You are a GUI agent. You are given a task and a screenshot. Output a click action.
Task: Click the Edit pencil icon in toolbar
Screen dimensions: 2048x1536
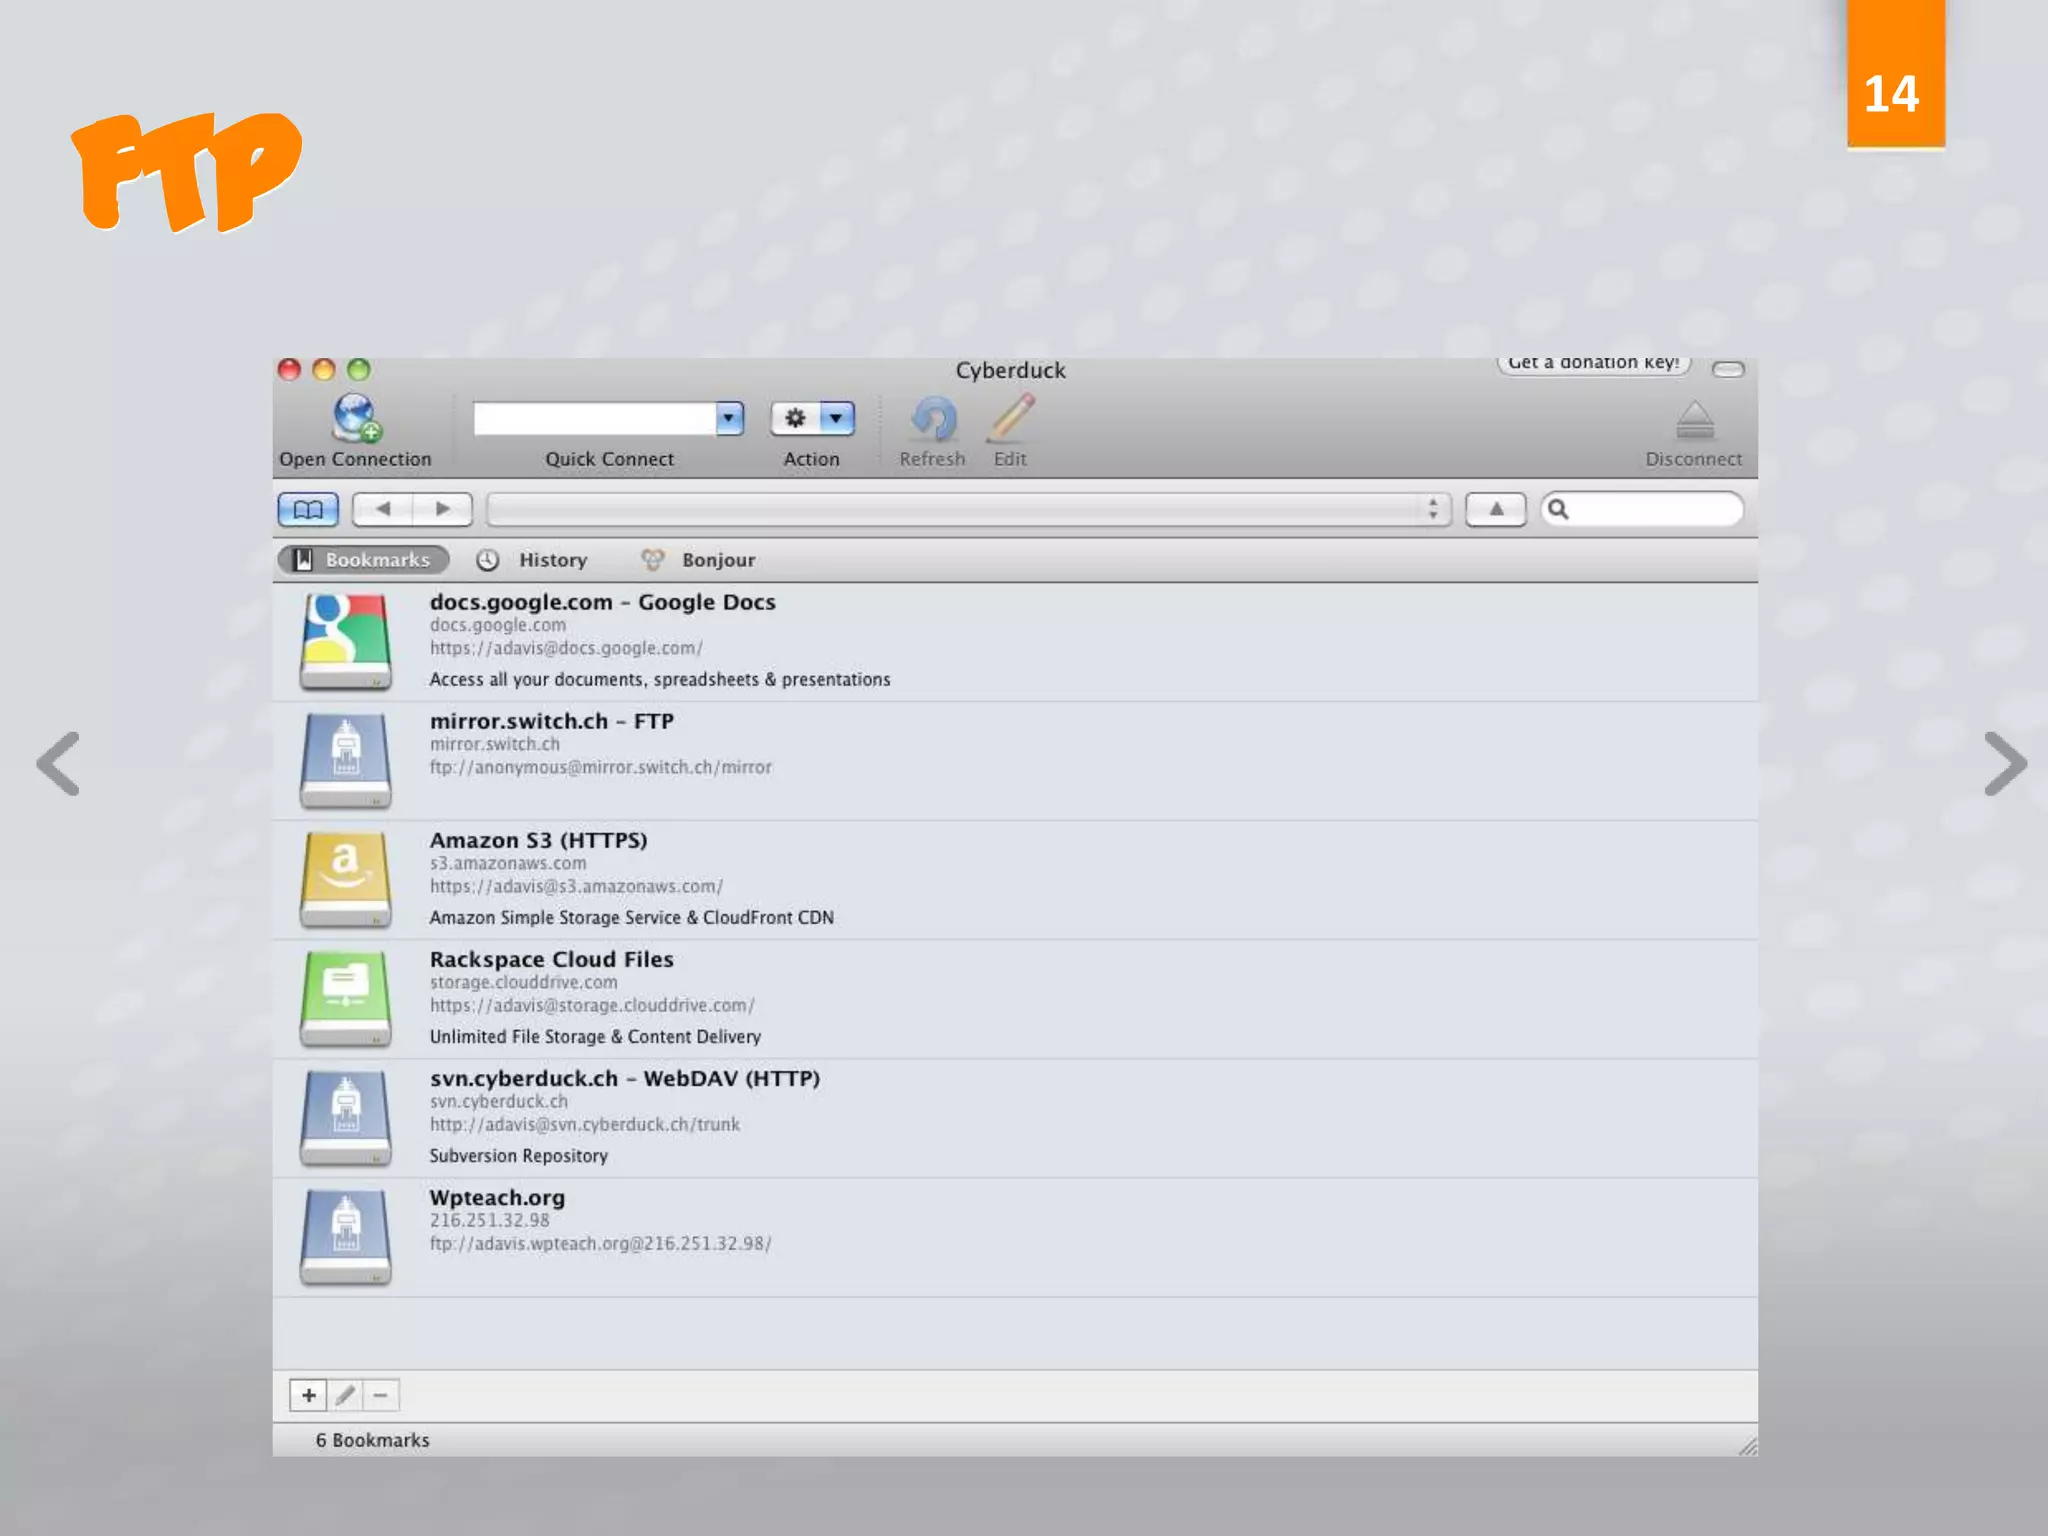tap(1011, 418)
